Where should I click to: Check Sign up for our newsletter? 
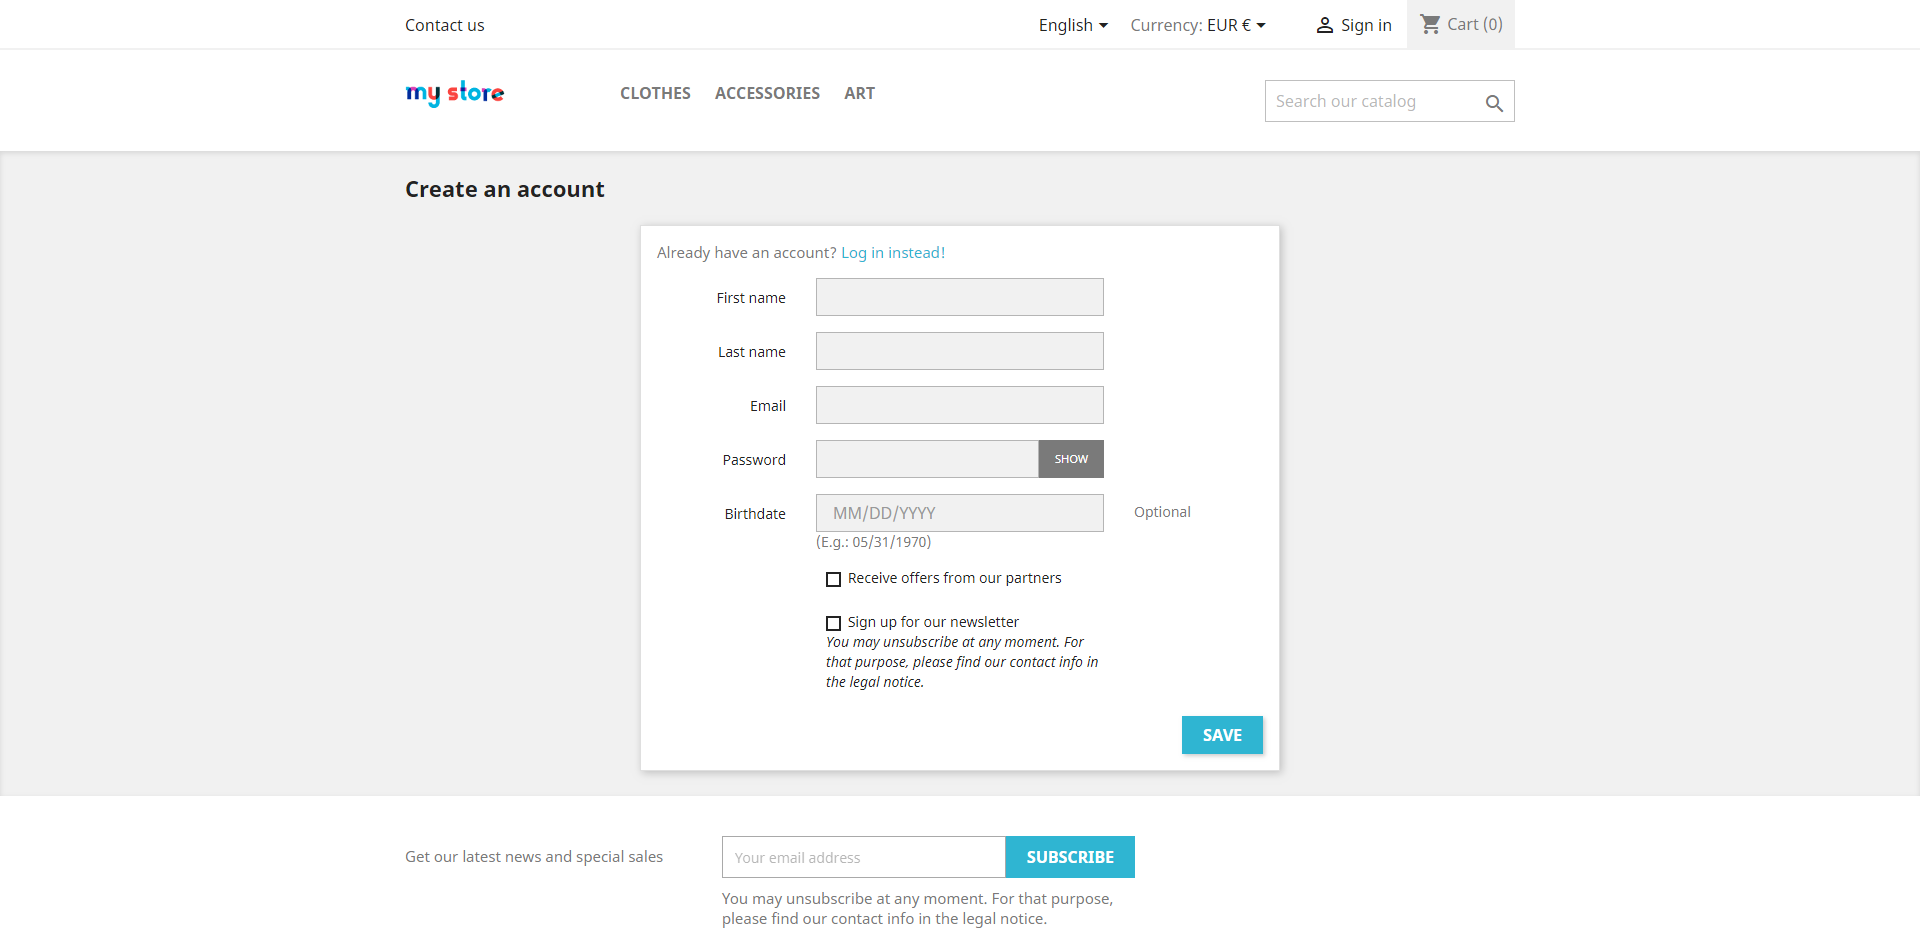pyautogui.click(x=833, y=623)
